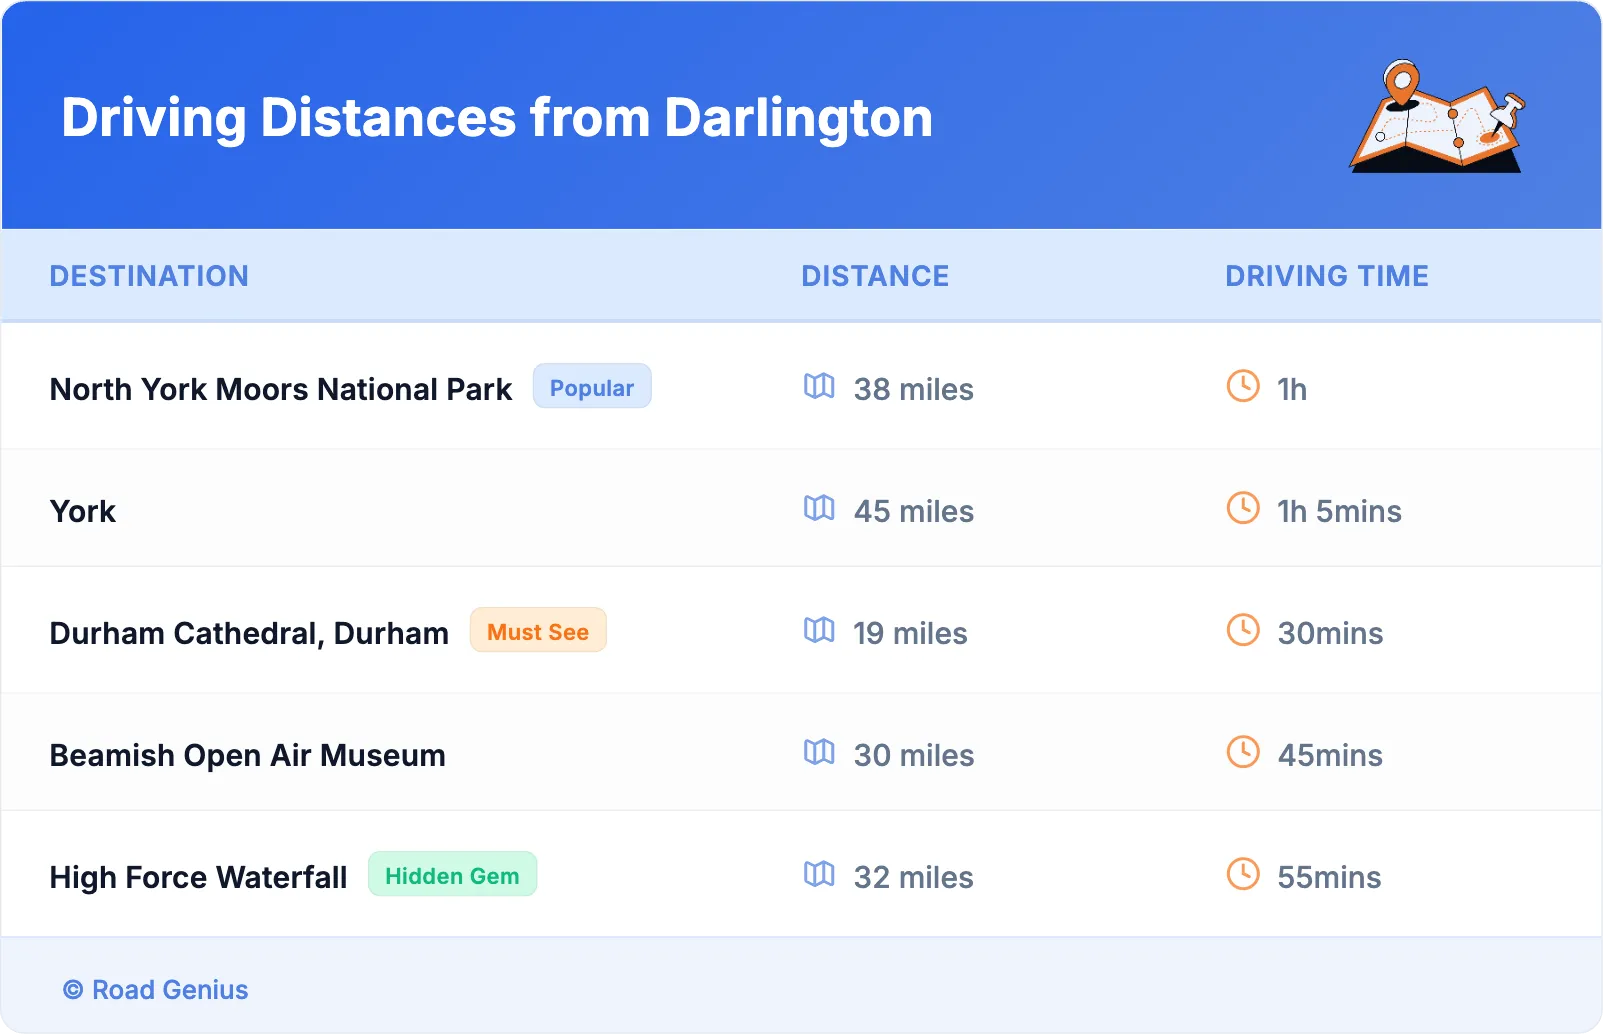Click the map icon beside 38 miles
Screen dimensions: 1604x1034
click(x=819, y=386)
